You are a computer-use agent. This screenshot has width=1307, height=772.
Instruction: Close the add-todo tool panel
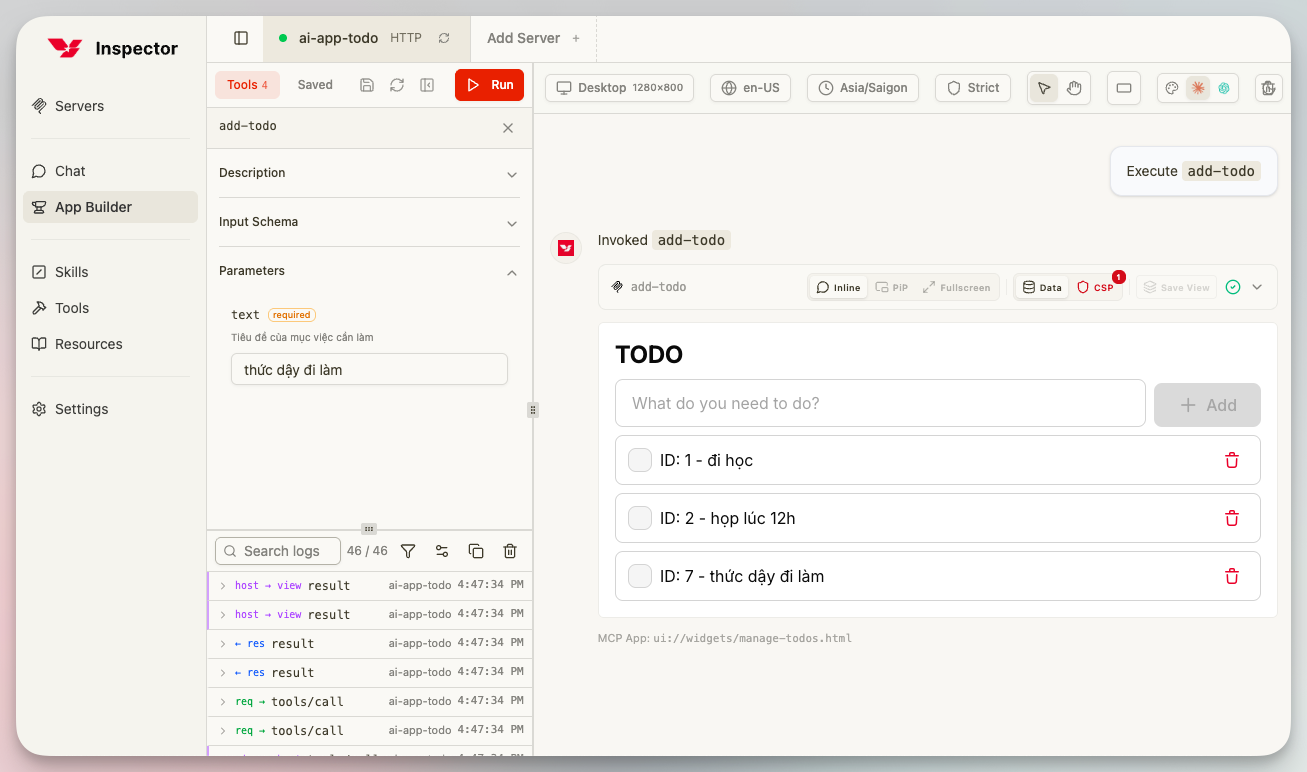tap(508, 128)
